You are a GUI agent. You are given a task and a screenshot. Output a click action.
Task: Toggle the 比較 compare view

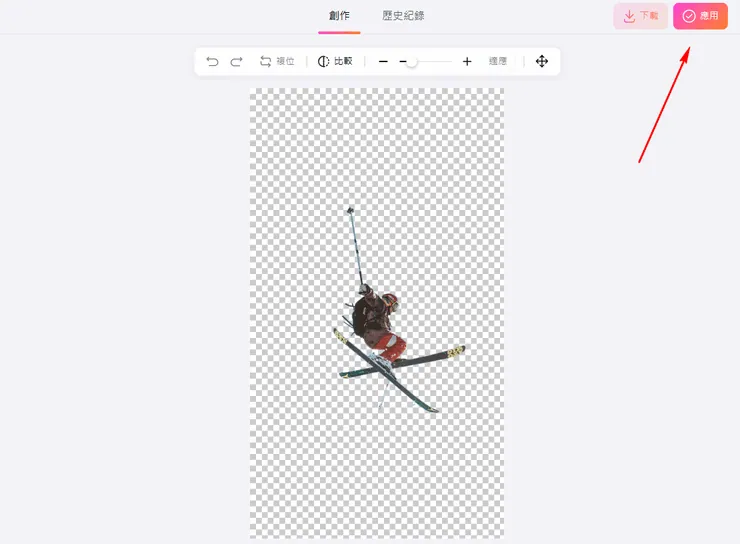point(335,61)
